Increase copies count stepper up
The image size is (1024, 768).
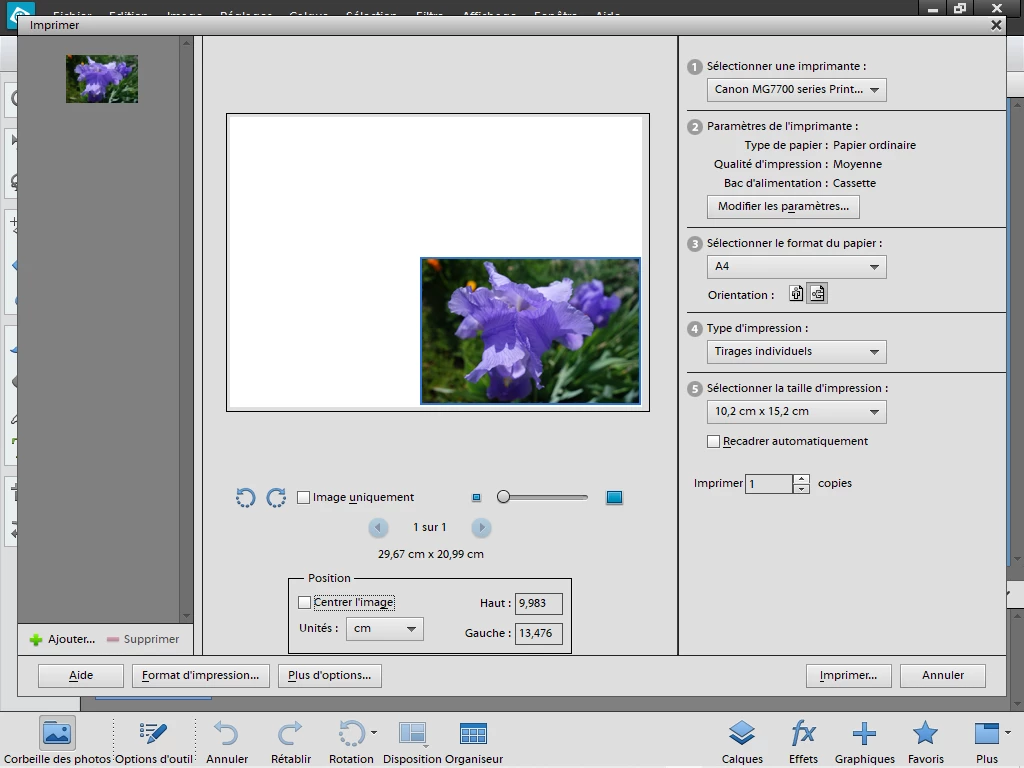801,479
